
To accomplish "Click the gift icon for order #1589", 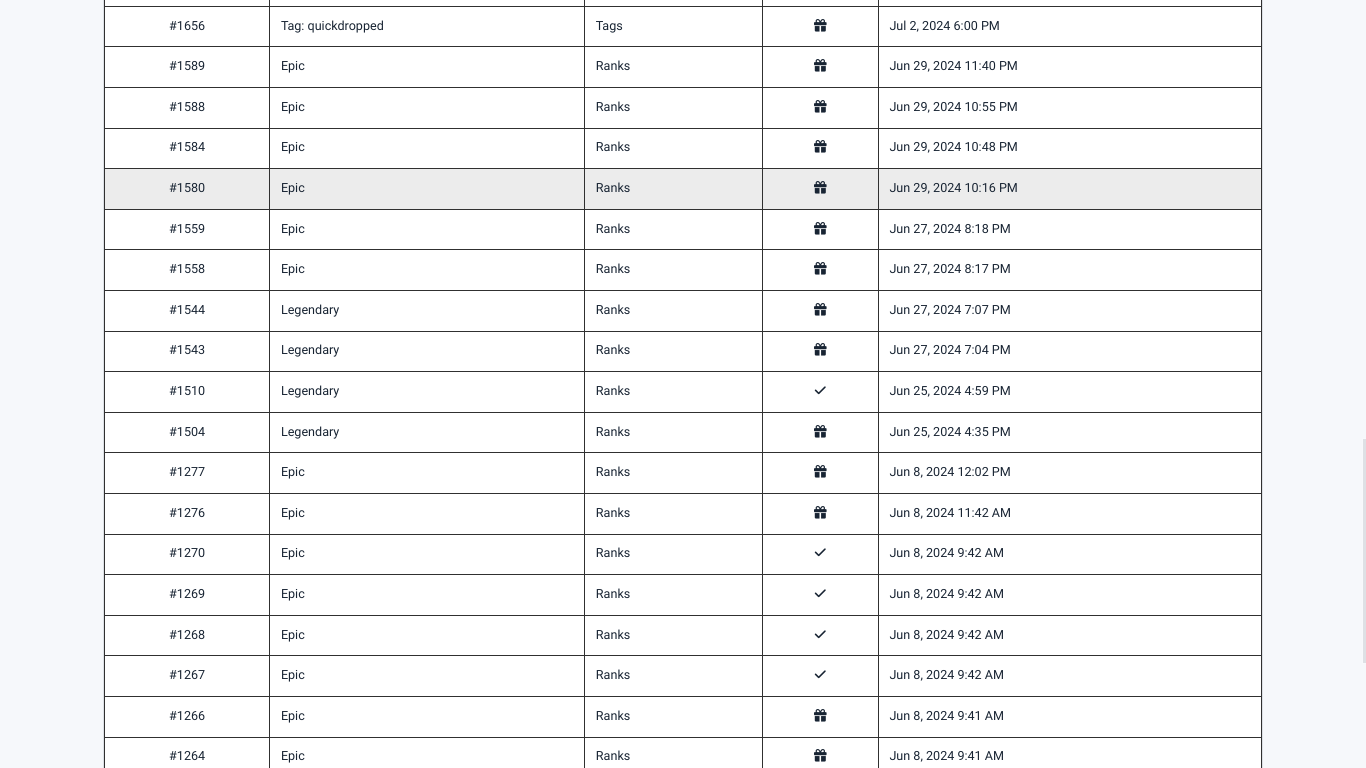I will (x=820, y=66).
